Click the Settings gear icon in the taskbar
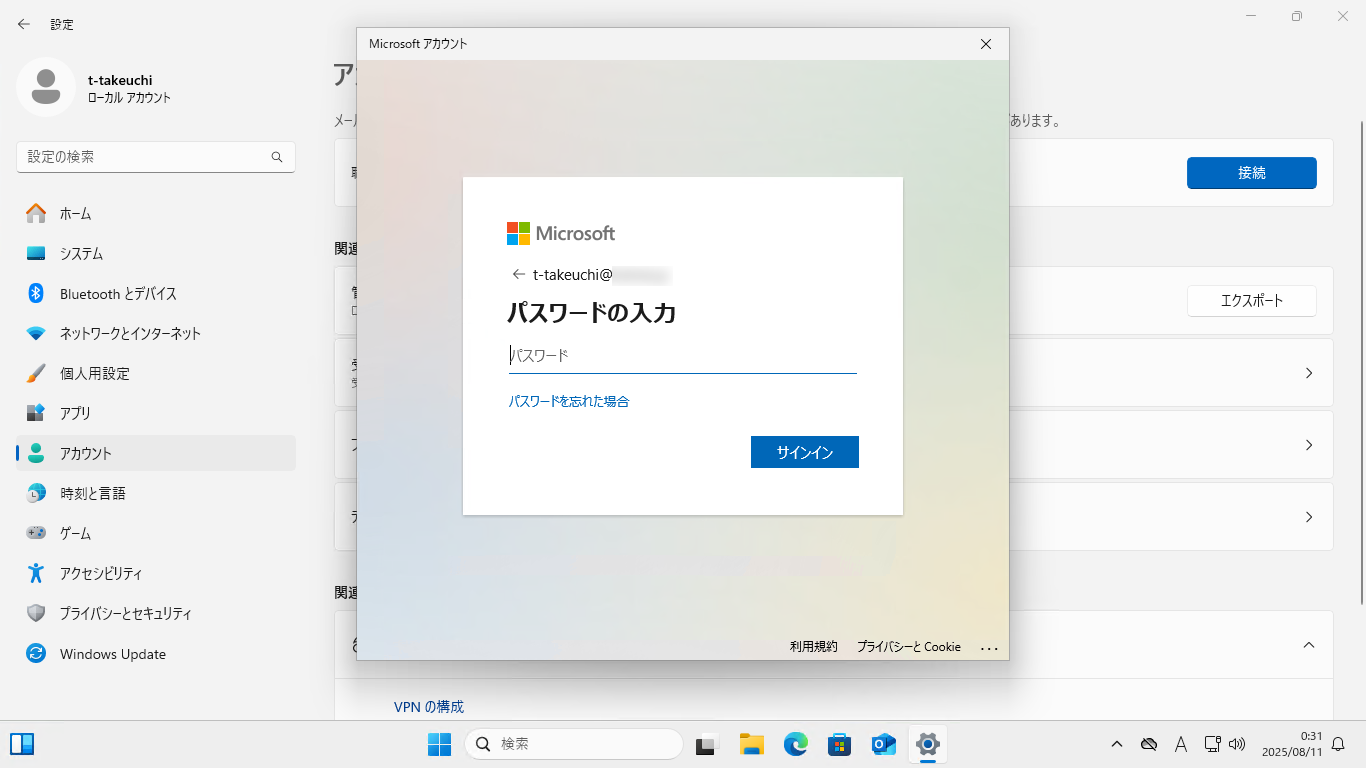Viewport: 1366px width, 768px height. point(928,744)
